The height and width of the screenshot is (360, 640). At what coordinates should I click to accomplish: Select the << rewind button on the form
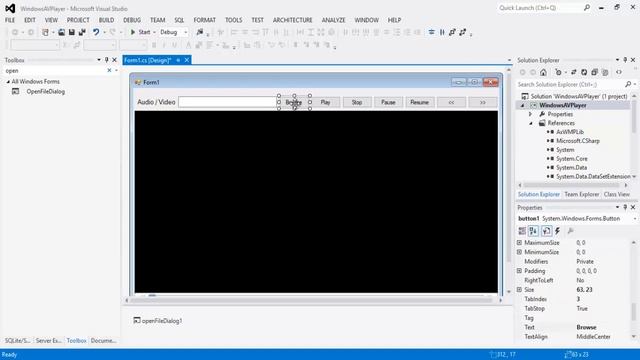click(451, 102)
